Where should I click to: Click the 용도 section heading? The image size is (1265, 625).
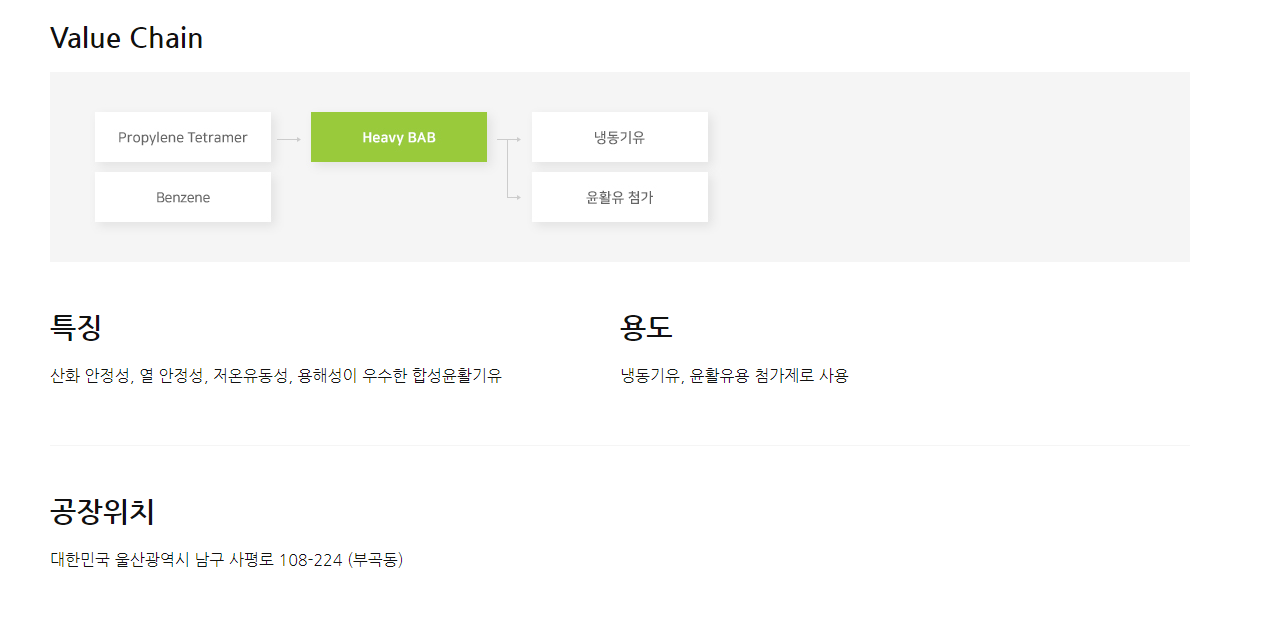[646, 327]
